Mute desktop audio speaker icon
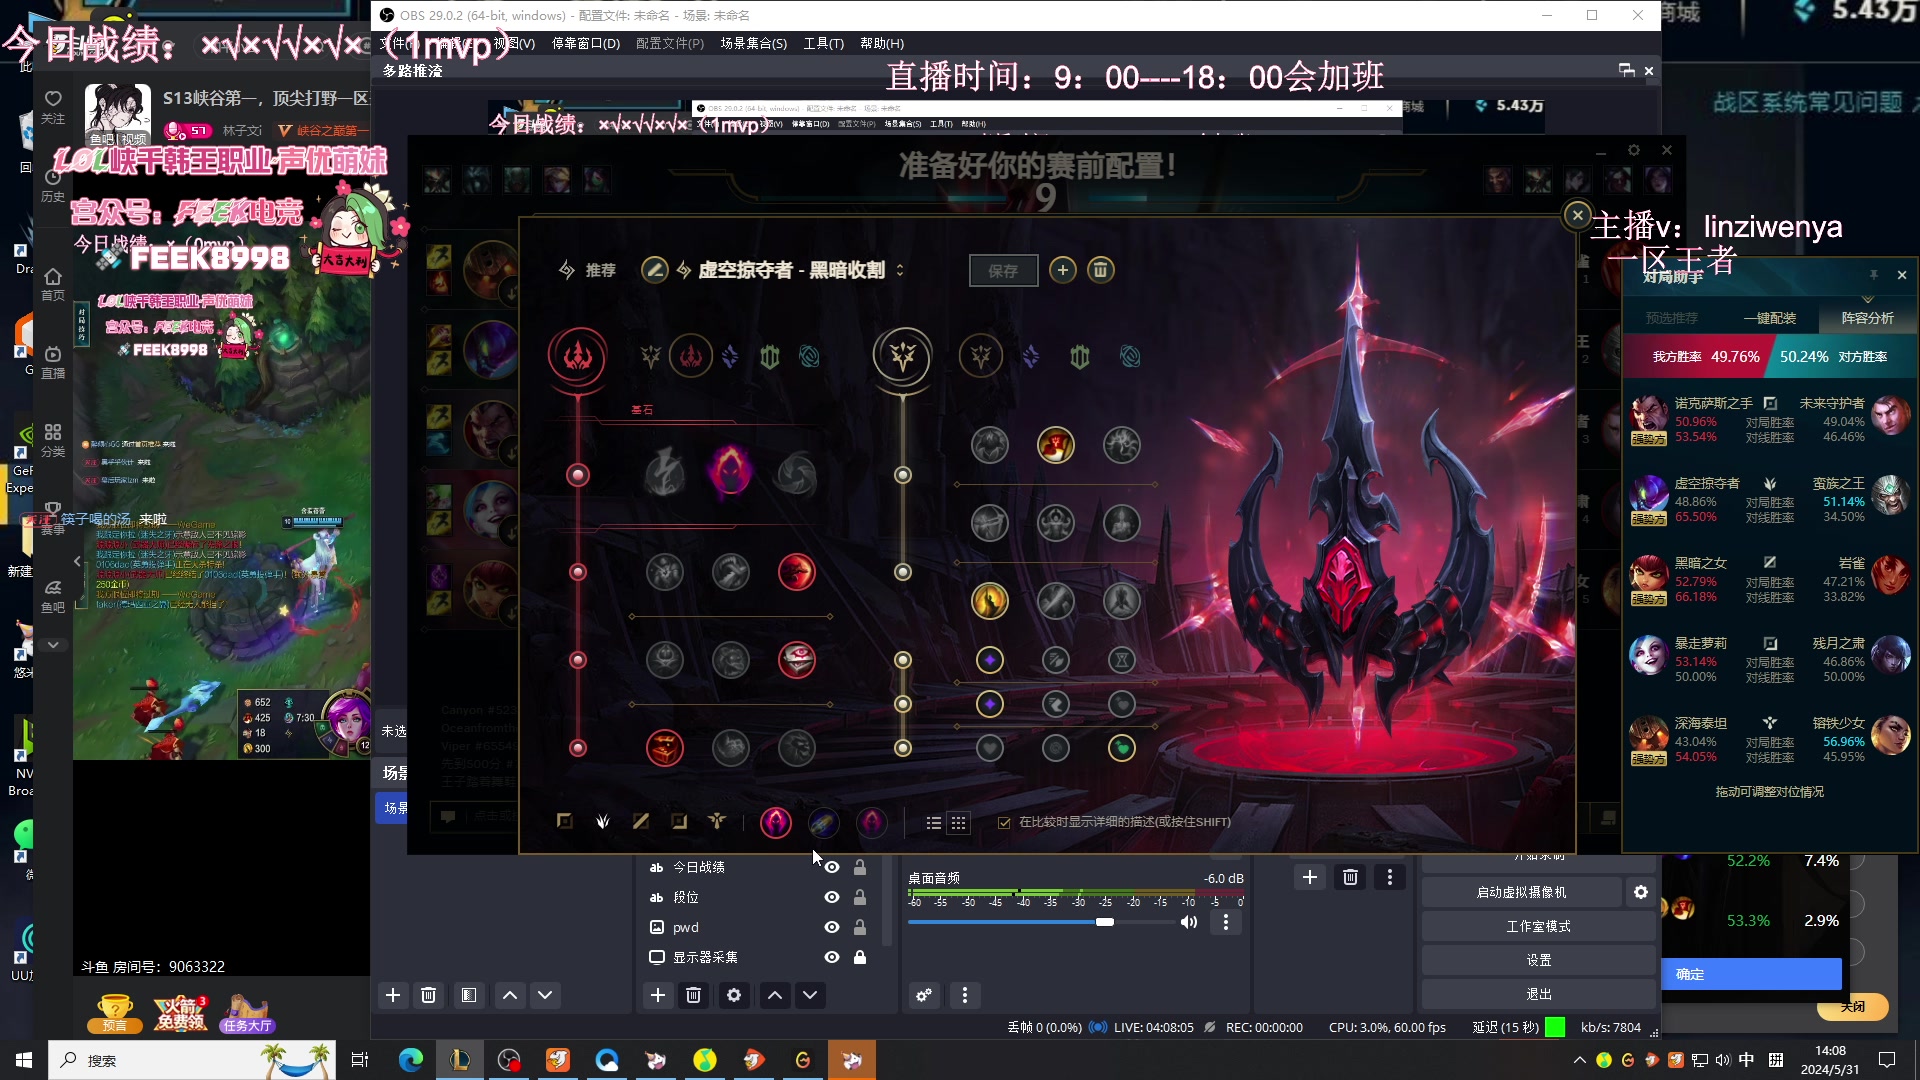 1189,922
